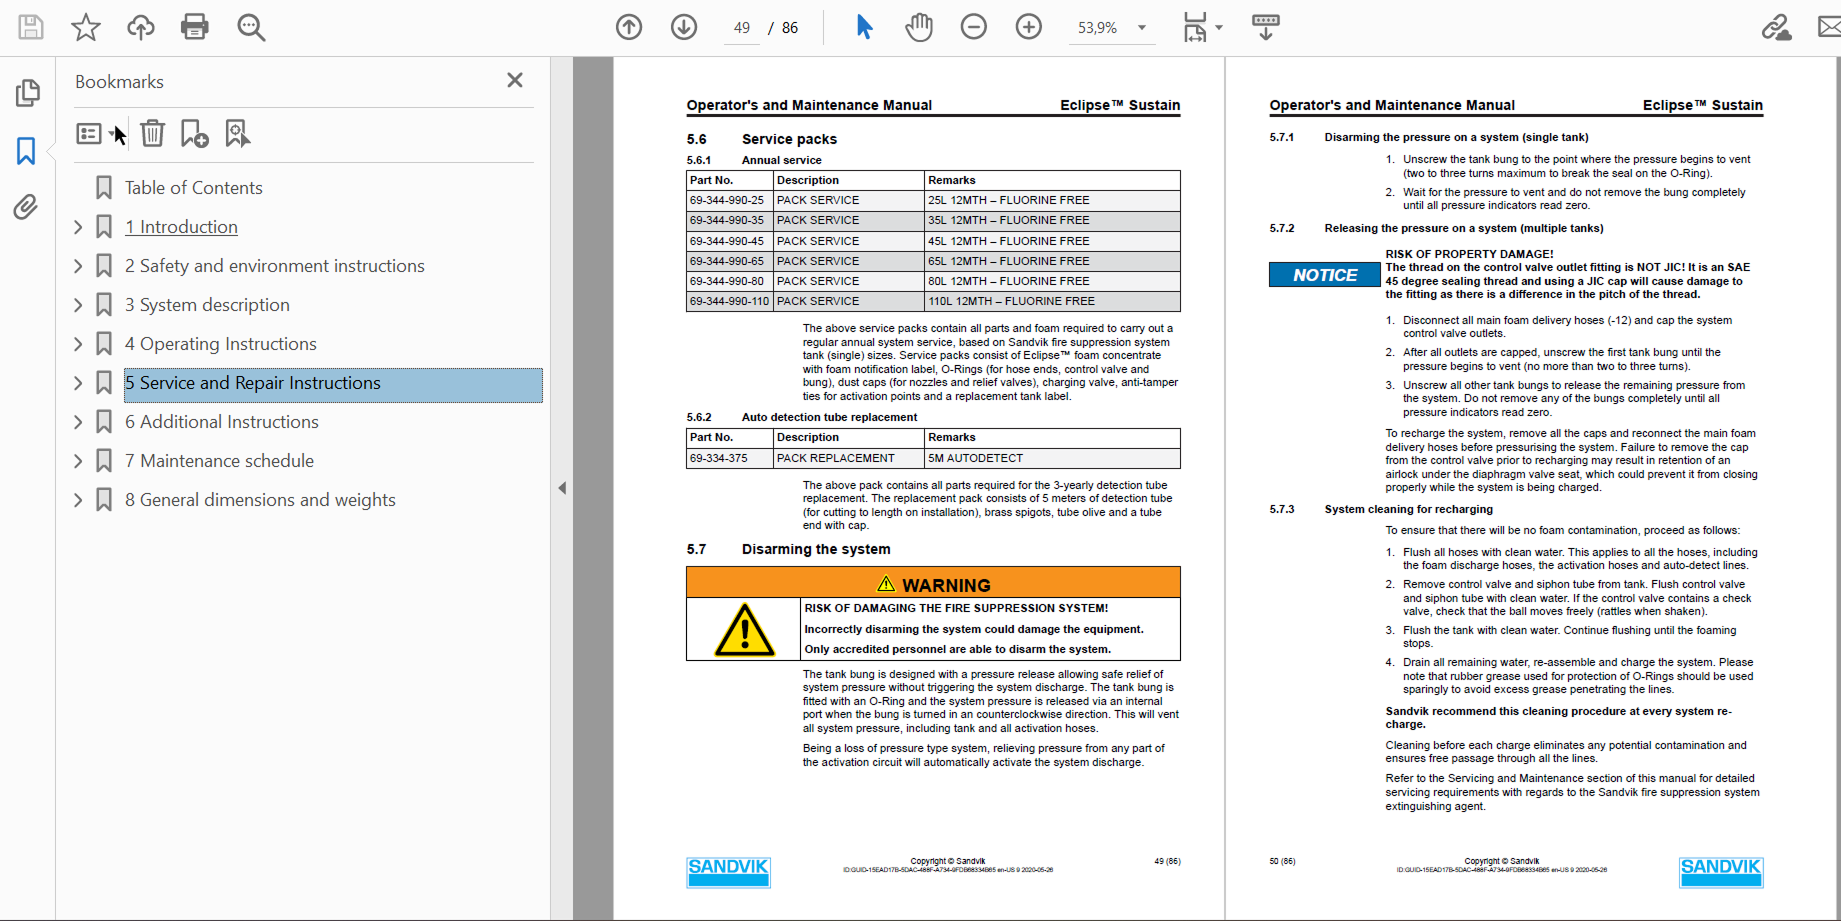Toggle the Bookmarks panel sidebar button
The image size is (1841, 921).
(x=26, y=151)
